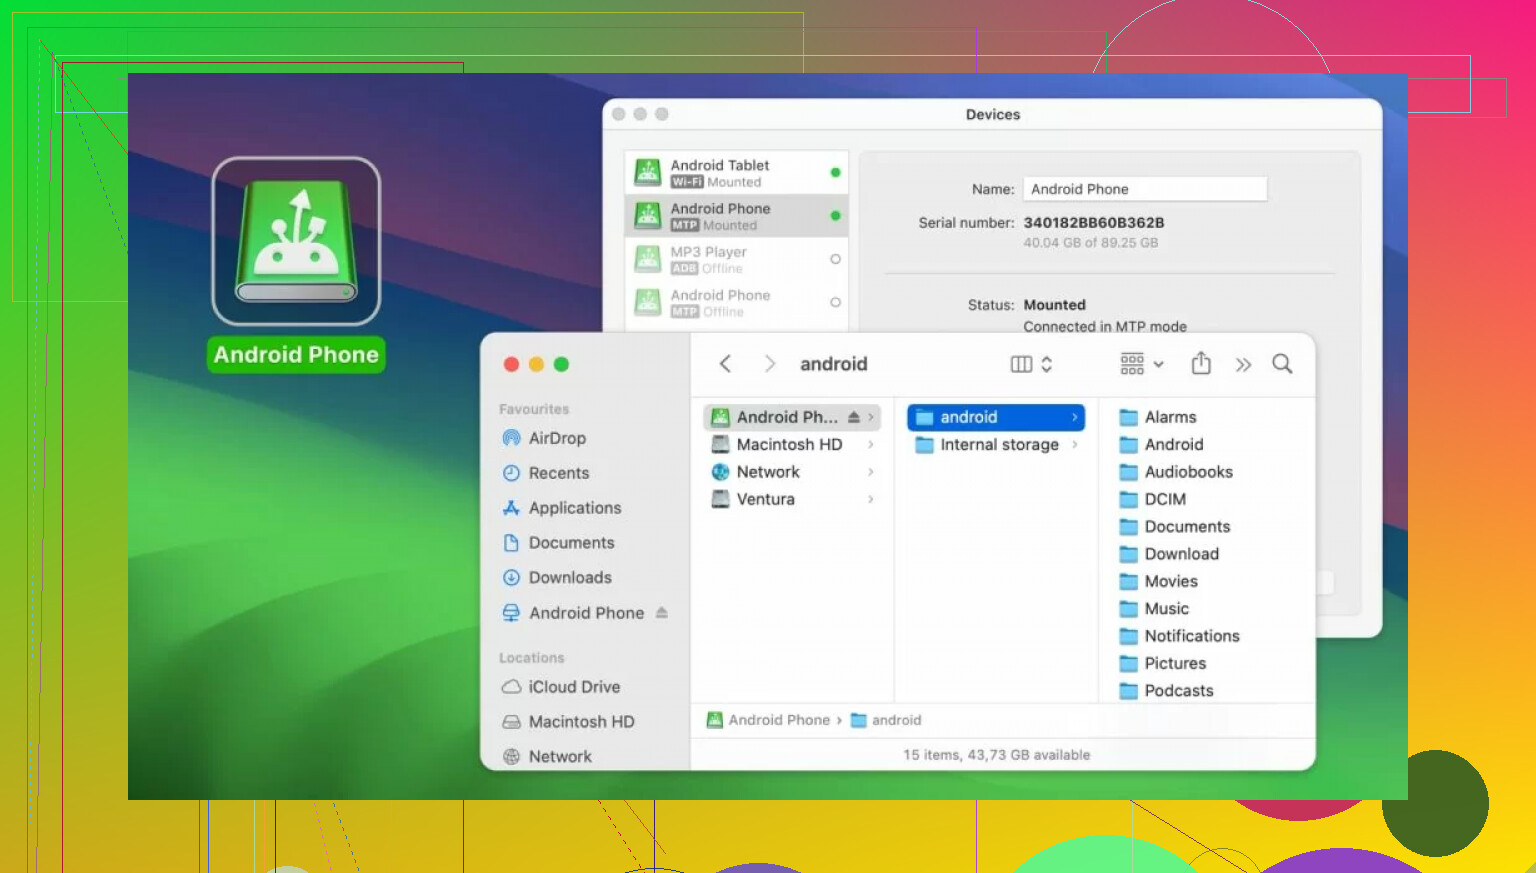Open Finder search magnifier
The height and width of the screenshot is (873, 1536).
tap(1282, 364)
